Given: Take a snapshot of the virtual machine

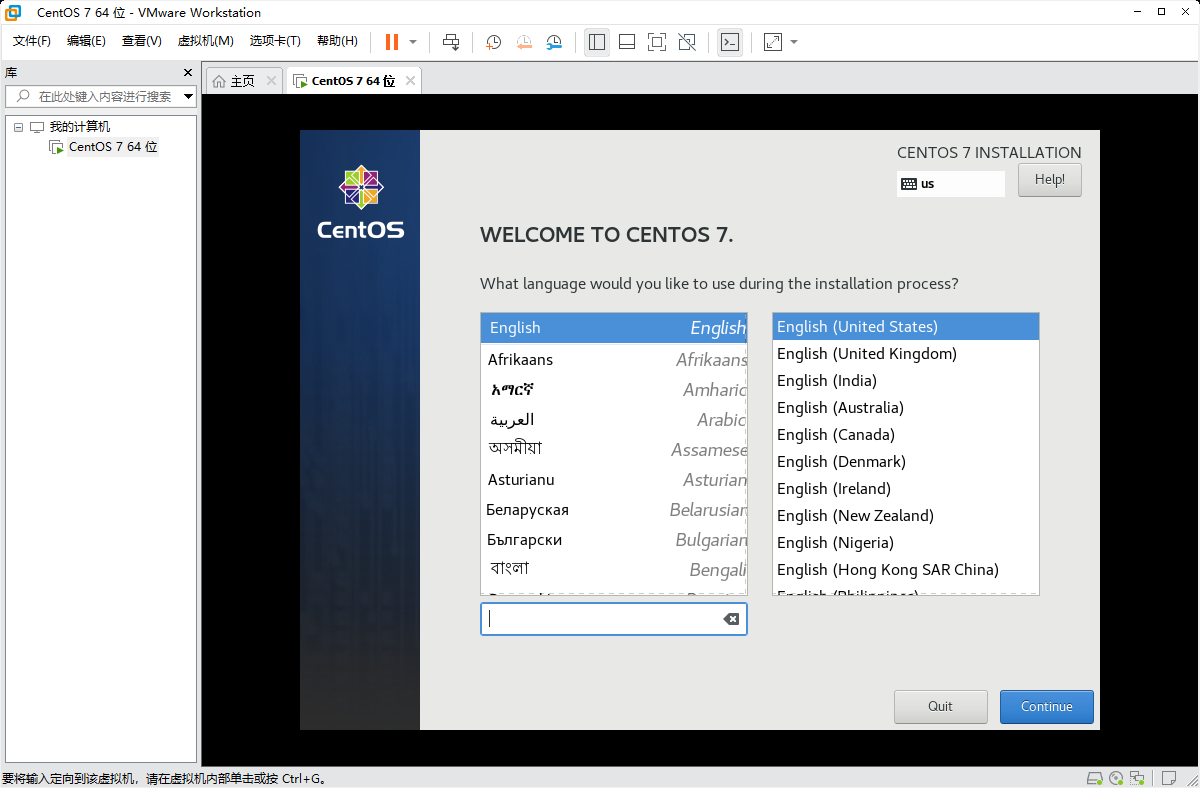Looking at the screenshot, I should (x=493, y=42).
